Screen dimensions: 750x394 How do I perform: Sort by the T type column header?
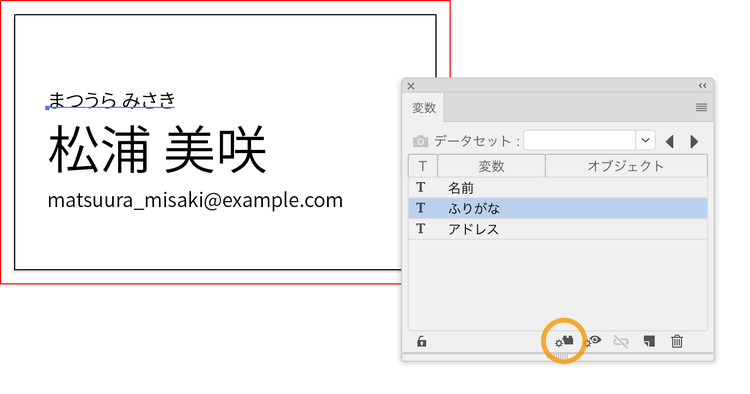click(x=423, y=166)
